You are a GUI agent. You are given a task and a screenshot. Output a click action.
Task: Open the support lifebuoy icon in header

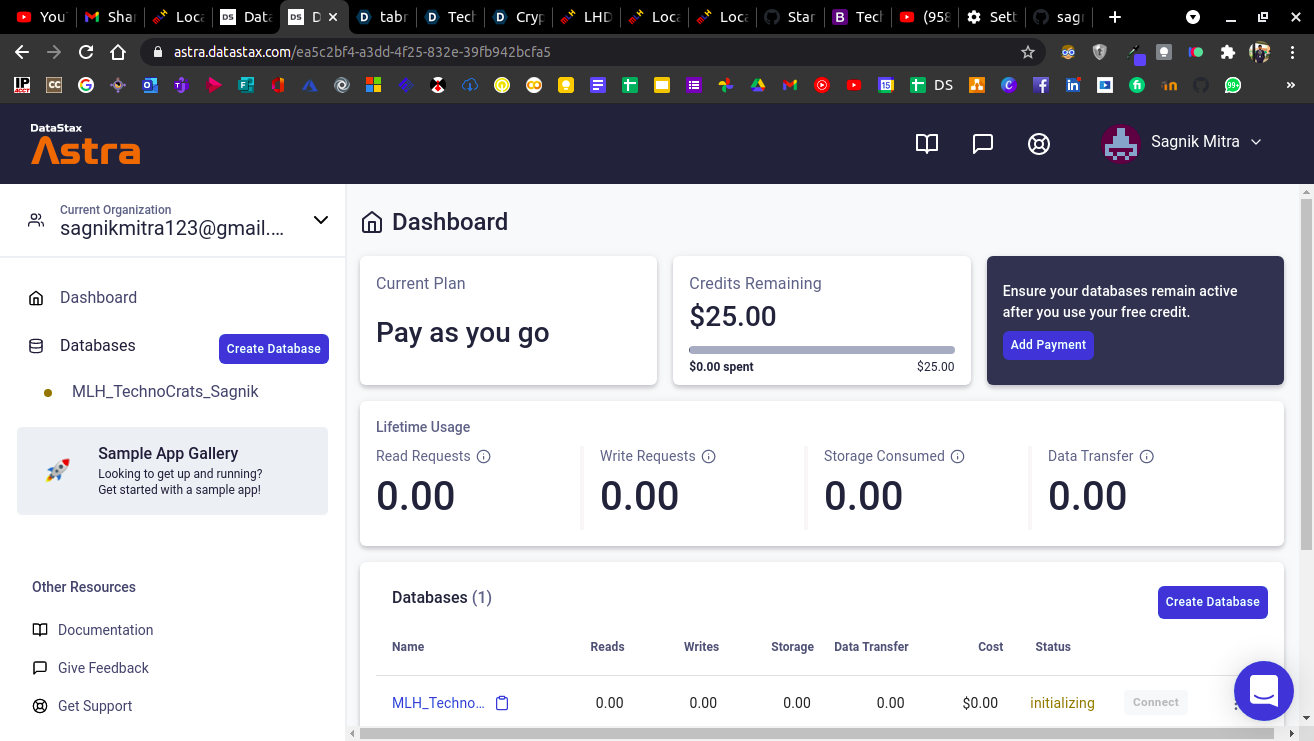pos(1039,143)
